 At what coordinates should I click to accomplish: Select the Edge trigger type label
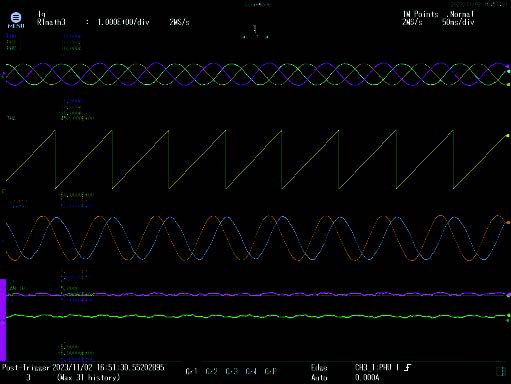319,368
